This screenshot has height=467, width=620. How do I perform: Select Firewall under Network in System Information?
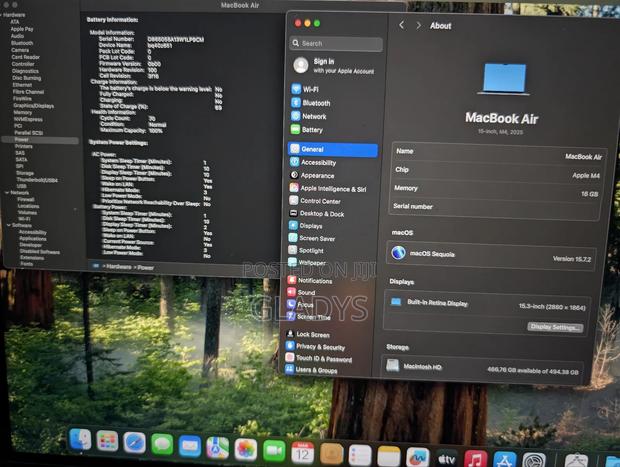pyautogui.click(x=26, y=199)
